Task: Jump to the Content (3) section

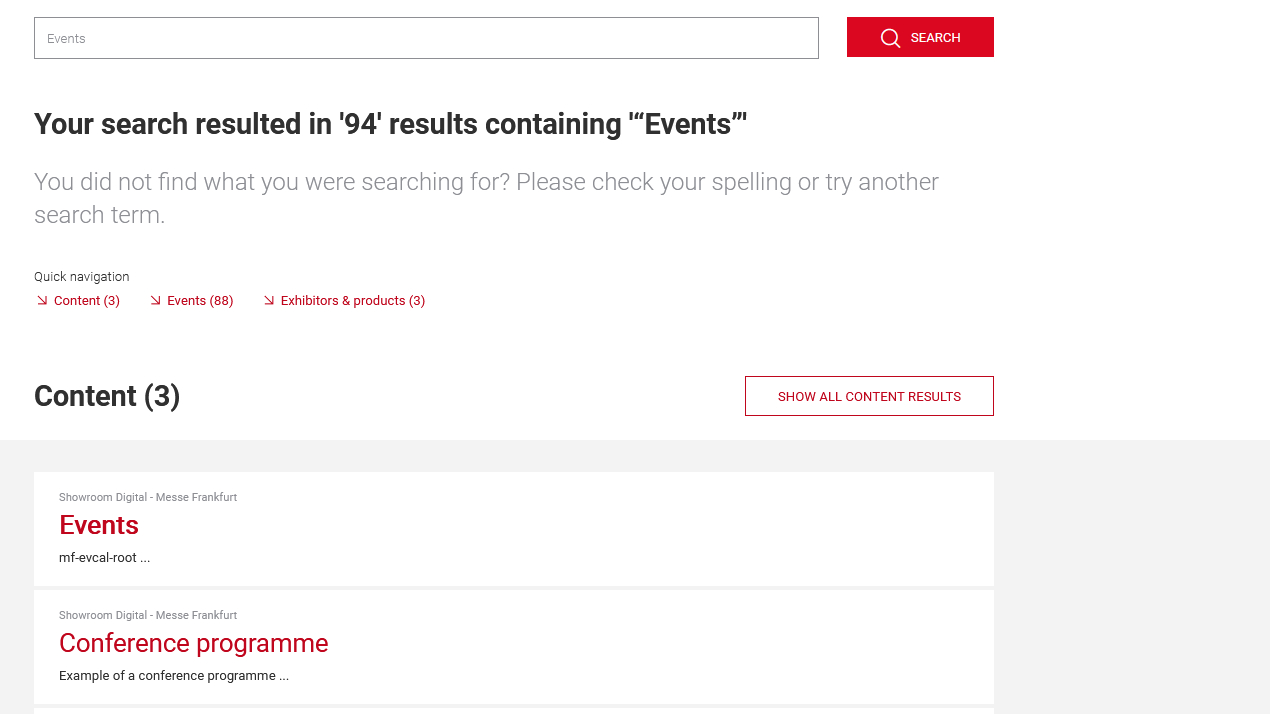Action: [x=86, y=299]
